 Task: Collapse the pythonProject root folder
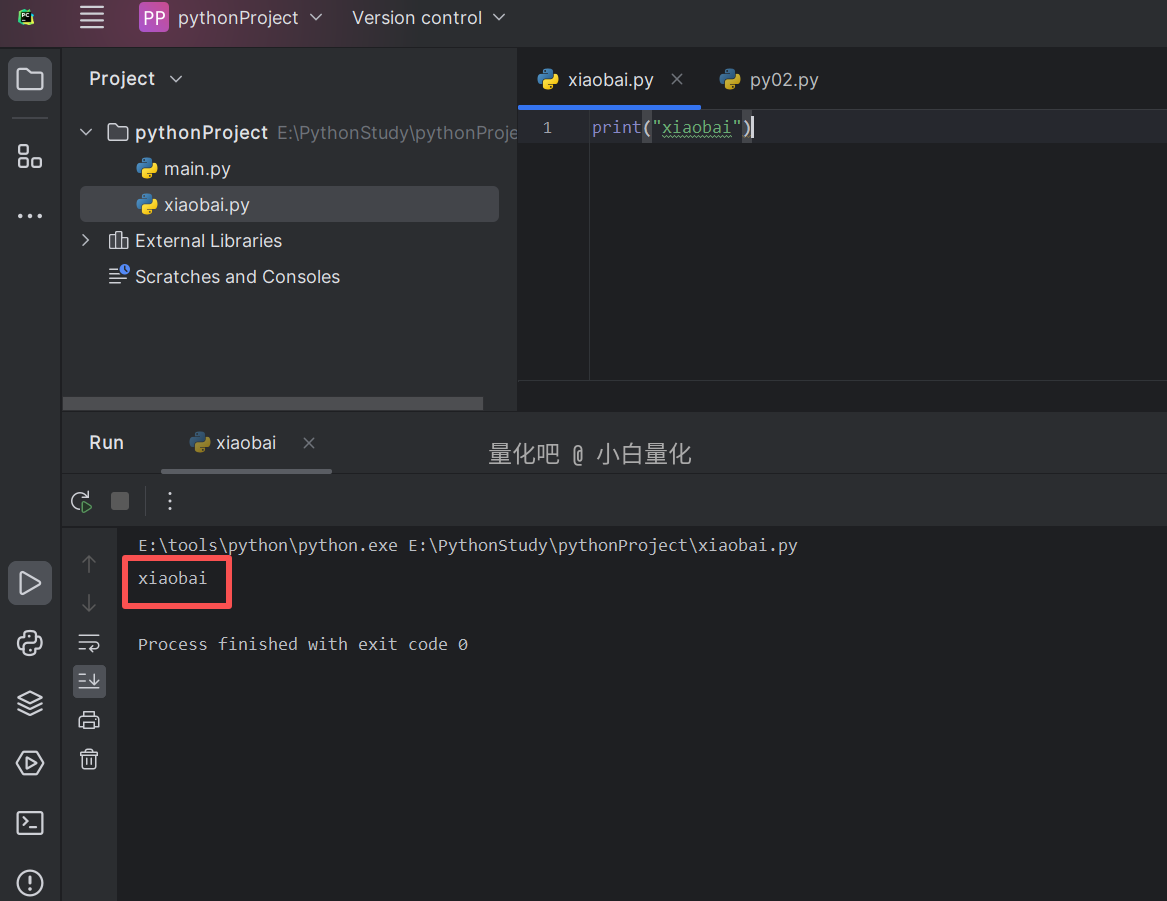[x=86, y=133]
